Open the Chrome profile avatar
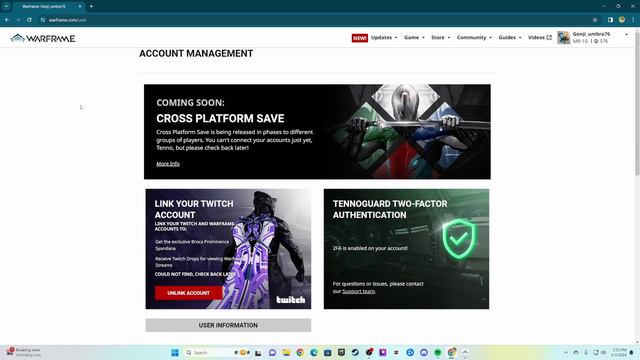 622,20
